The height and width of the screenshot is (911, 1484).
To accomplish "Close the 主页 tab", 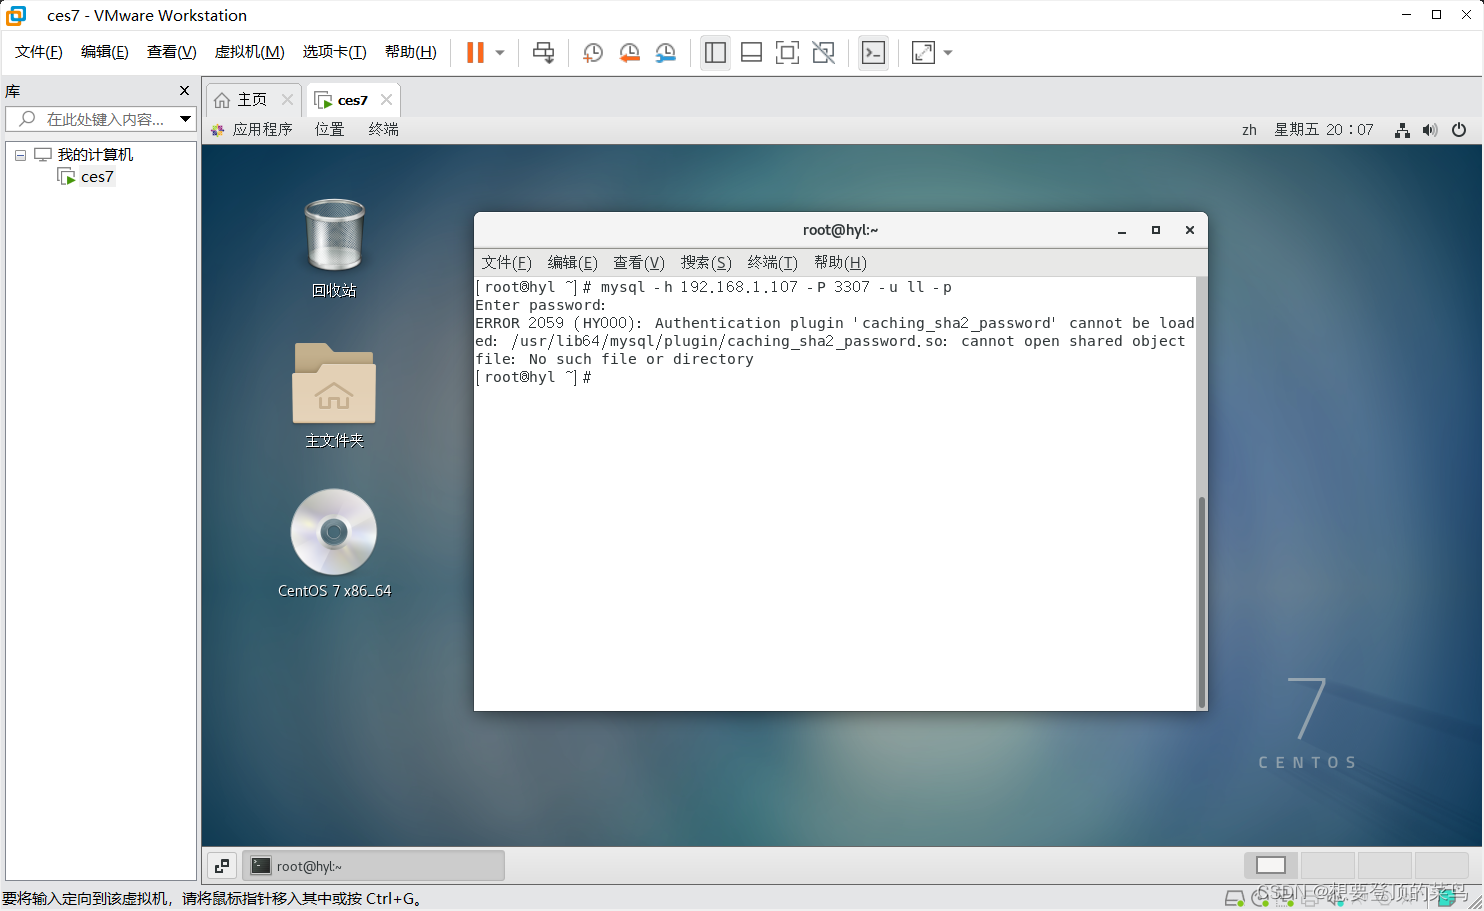I will point(287,100).
